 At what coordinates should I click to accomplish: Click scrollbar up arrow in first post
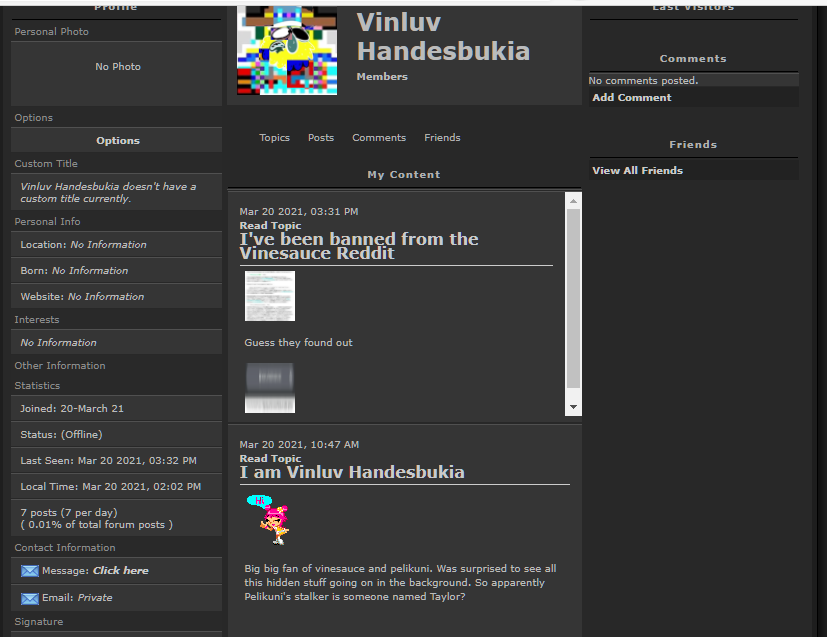573,201
